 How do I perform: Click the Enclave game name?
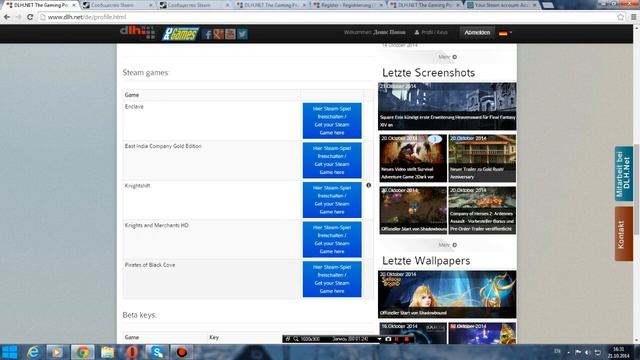click(134, 107)
